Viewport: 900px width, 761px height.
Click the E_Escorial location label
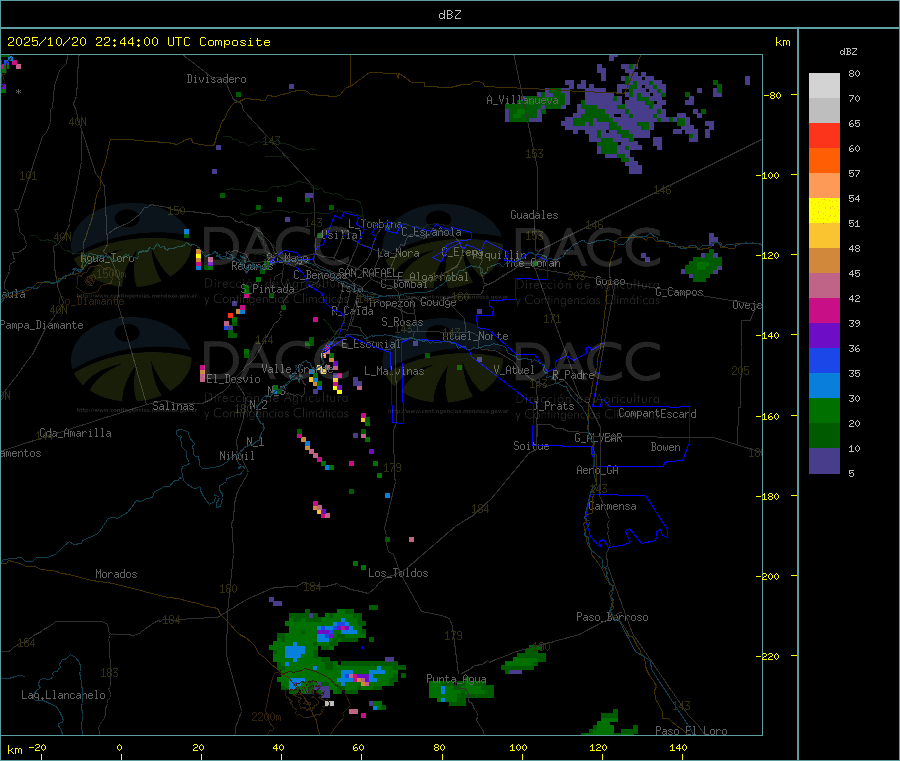370,344
